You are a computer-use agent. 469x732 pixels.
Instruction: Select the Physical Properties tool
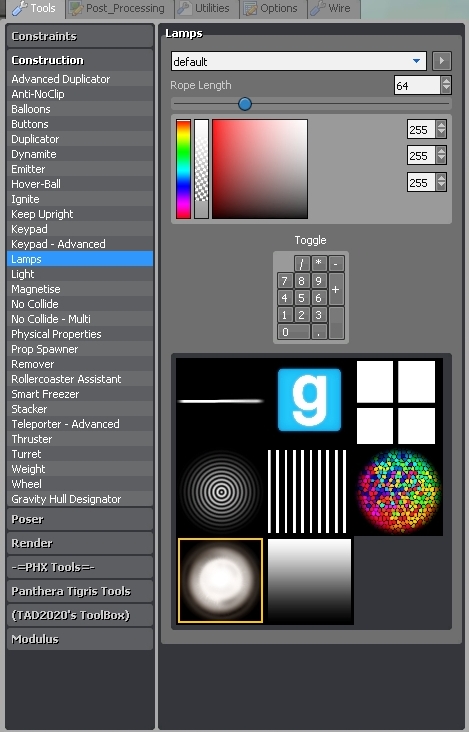point(80,334)
